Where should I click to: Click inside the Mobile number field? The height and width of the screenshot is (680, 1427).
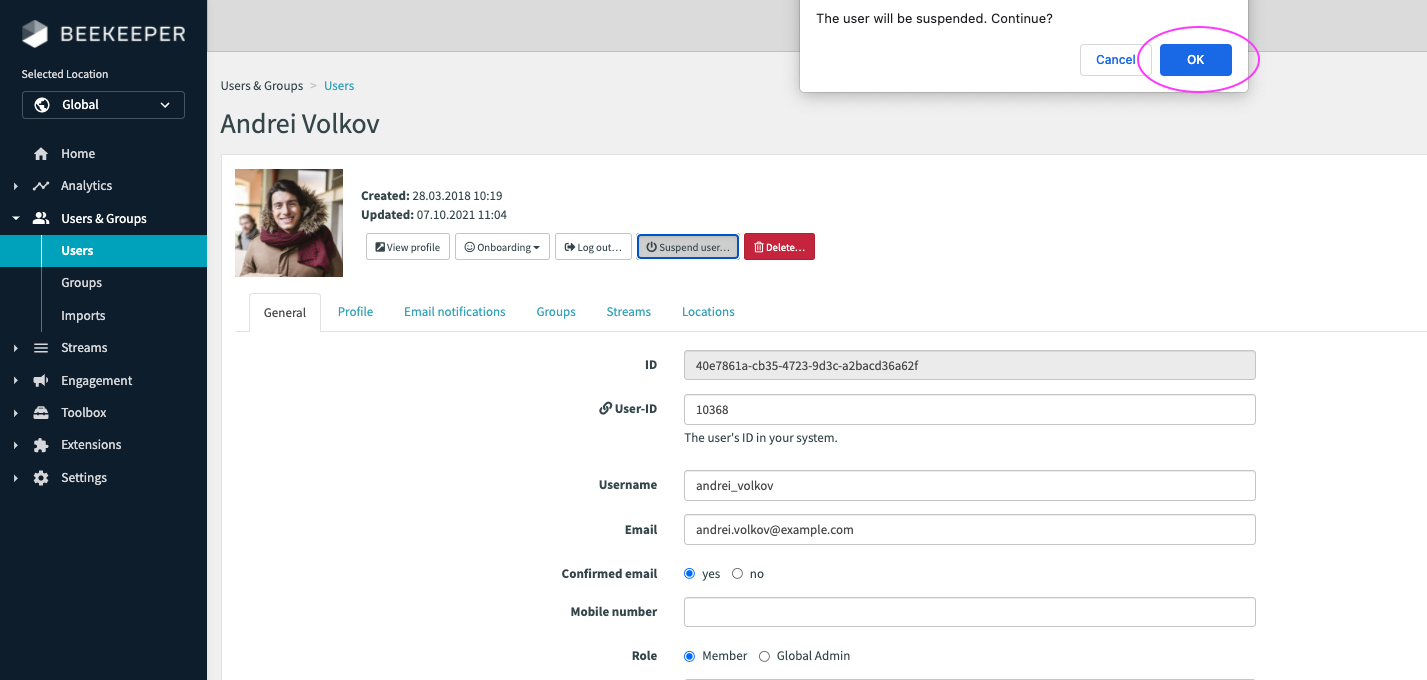(969, 611)
